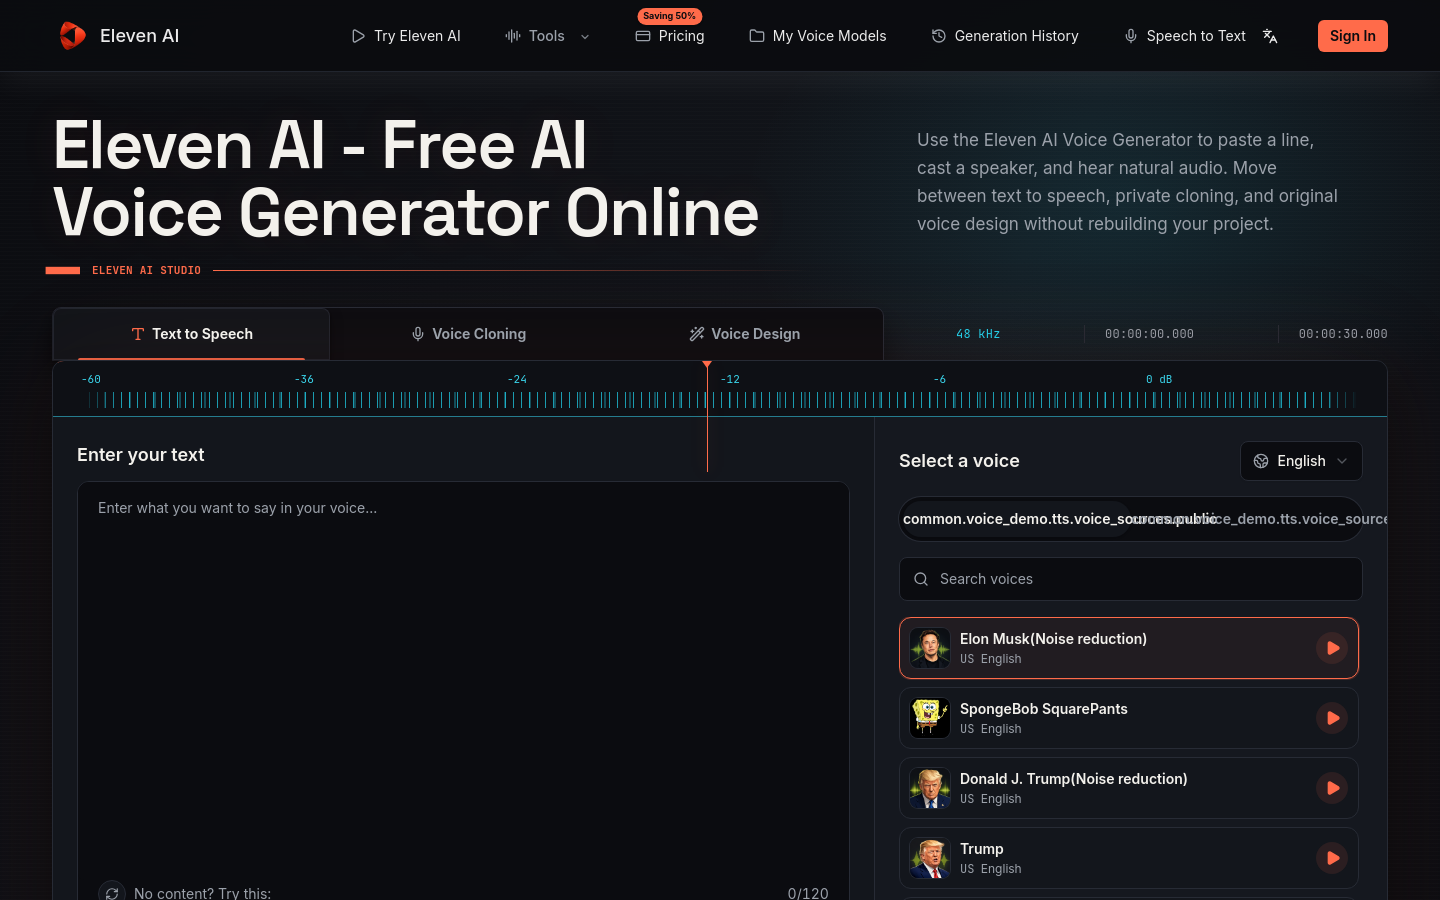The image size is (1440, 900).
Task: Click the ELEVEN AI STUDIO label
Action: 146,270
